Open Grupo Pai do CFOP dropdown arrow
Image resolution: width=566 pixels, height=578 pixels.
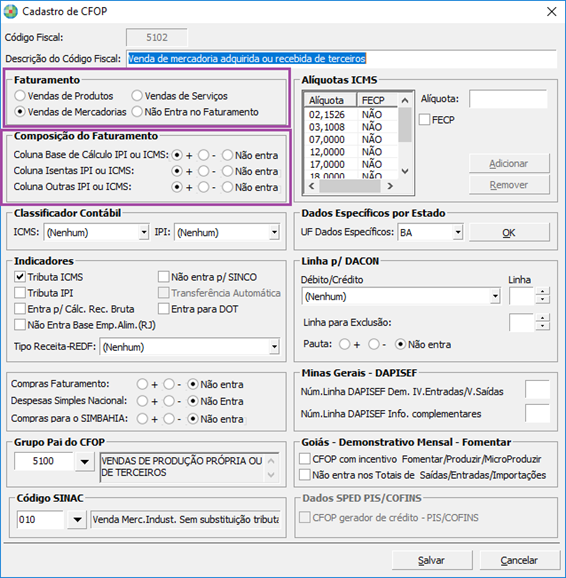(x=84, y=462)
